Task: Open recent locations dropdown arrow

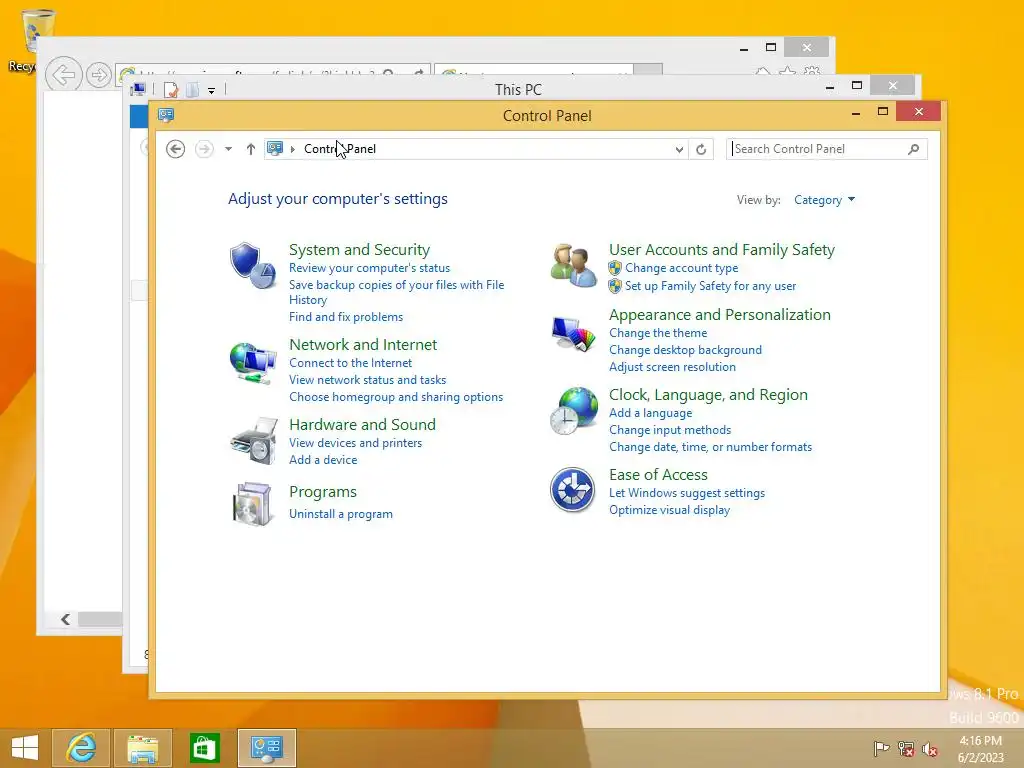Action: [x=228, y=149]
